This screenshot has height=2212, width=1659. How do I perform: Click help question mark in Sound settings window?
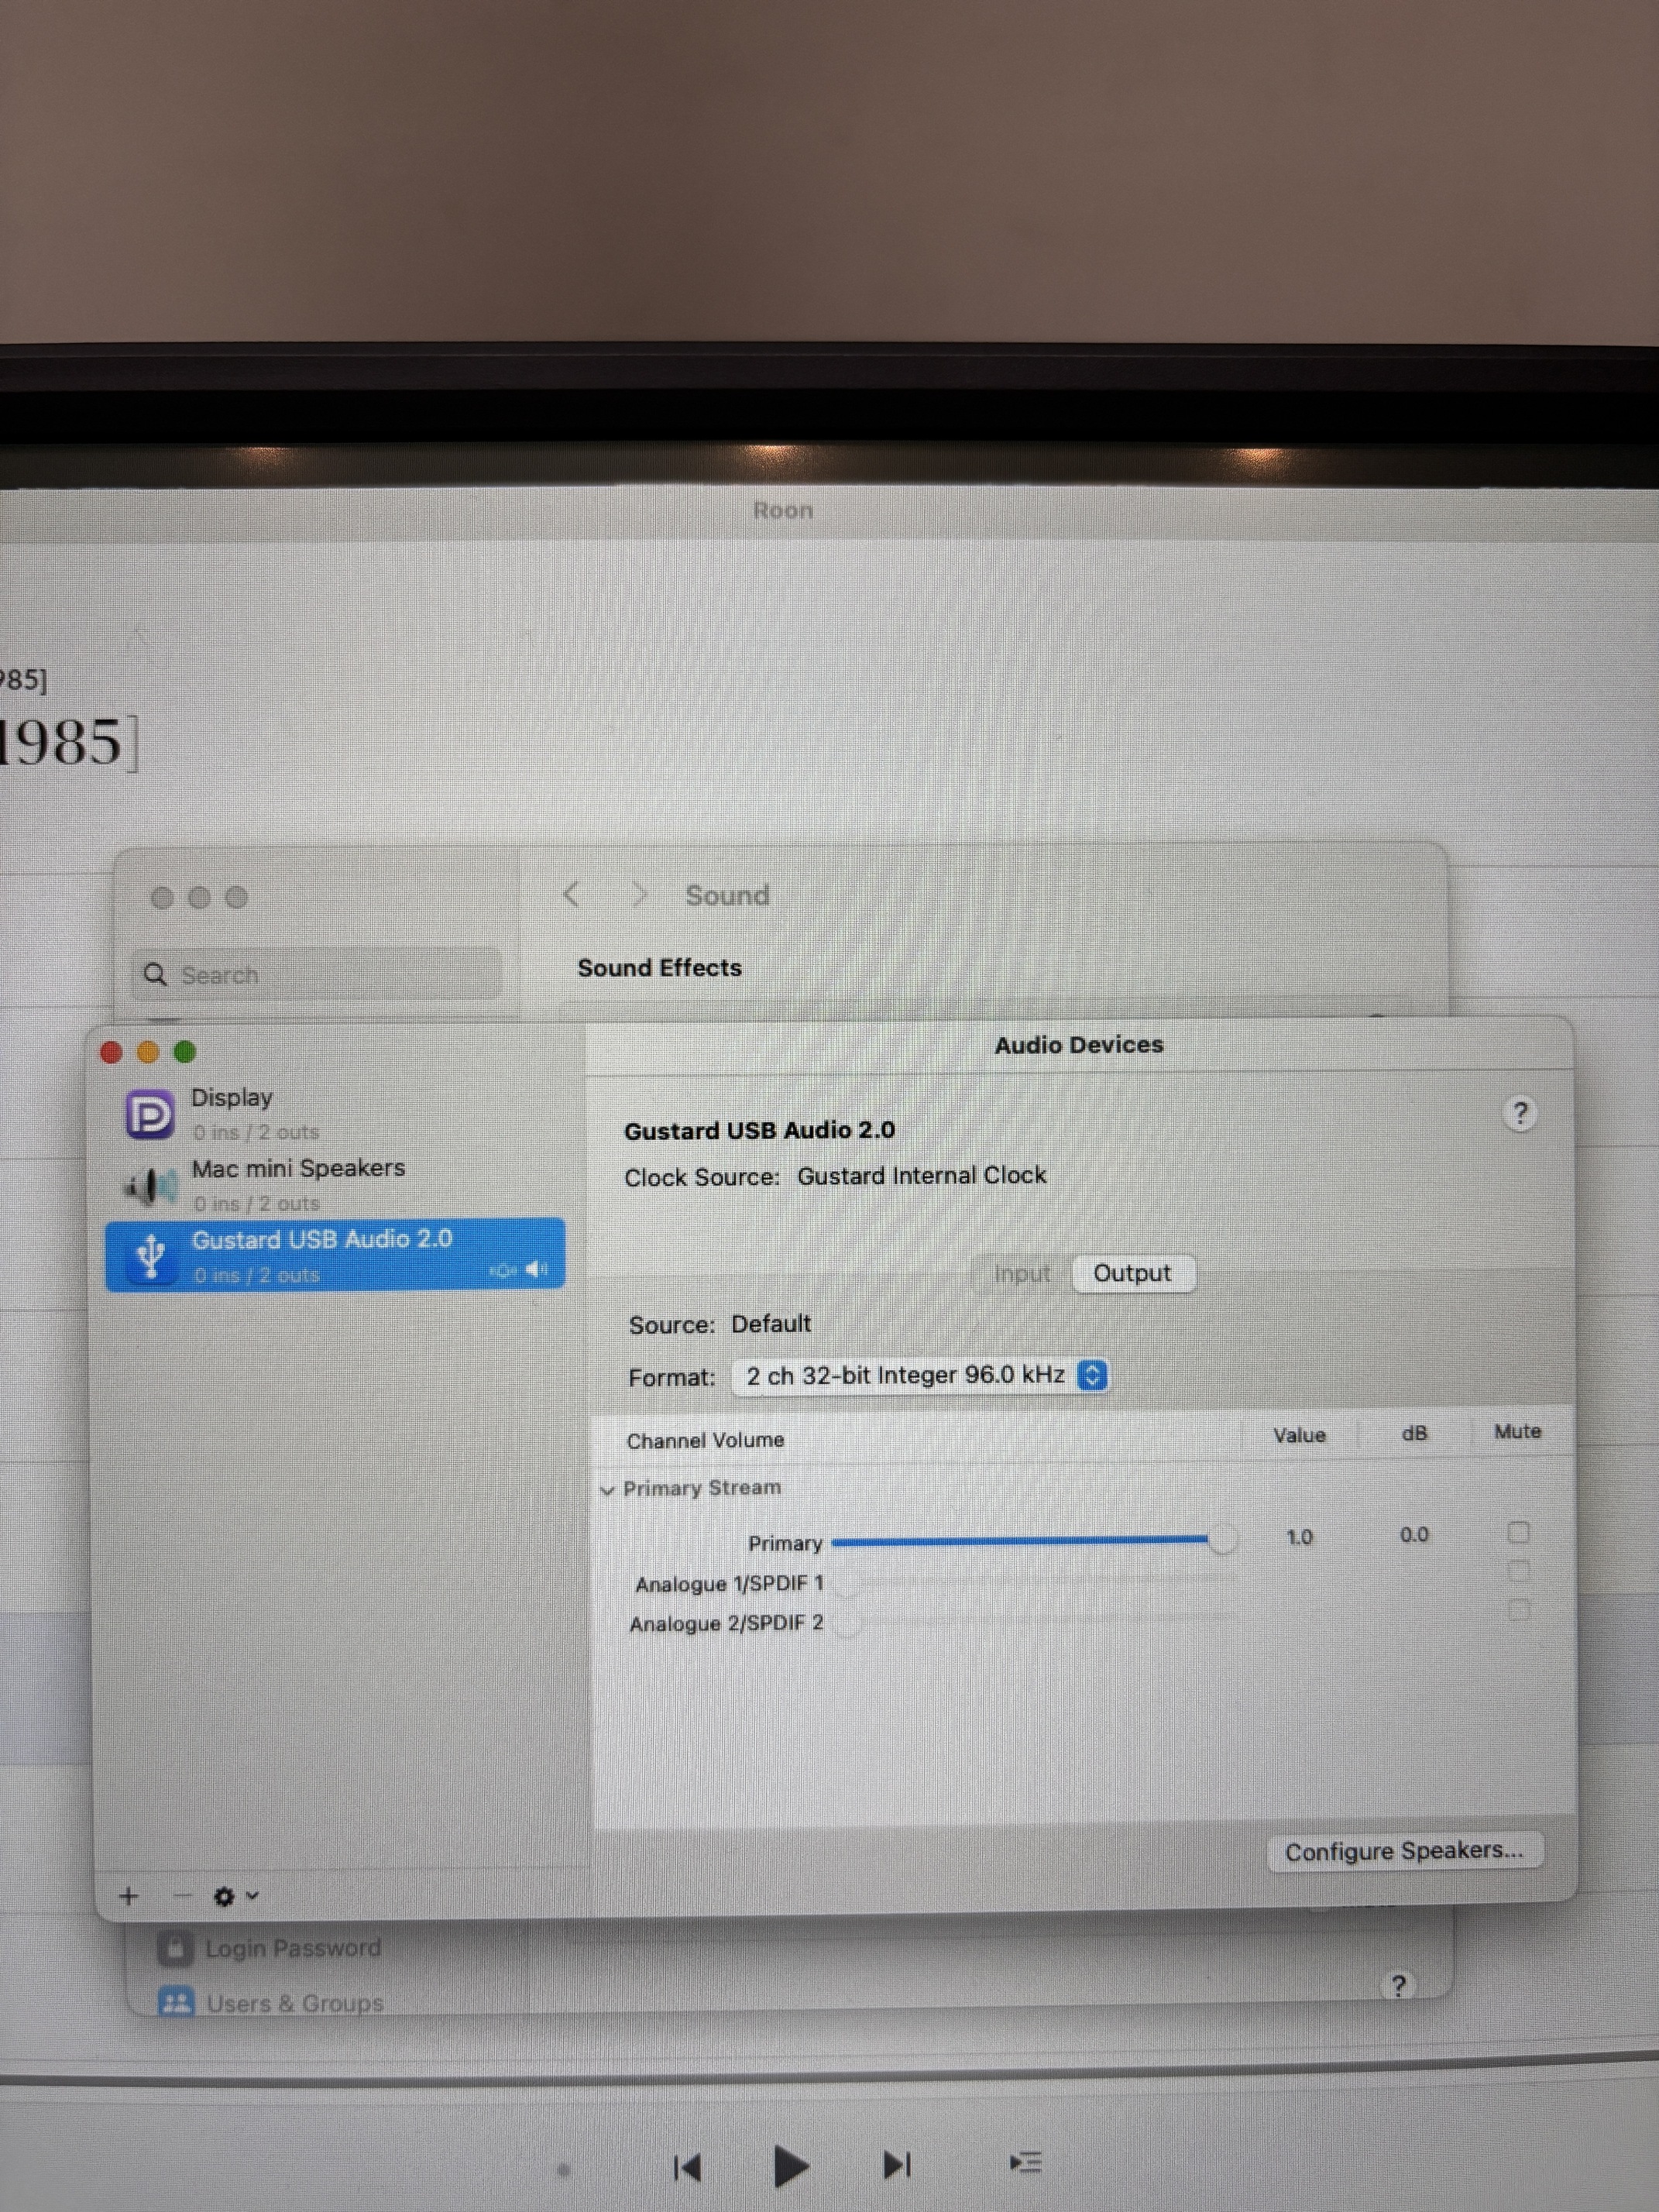click(x=1398, y=1985)
